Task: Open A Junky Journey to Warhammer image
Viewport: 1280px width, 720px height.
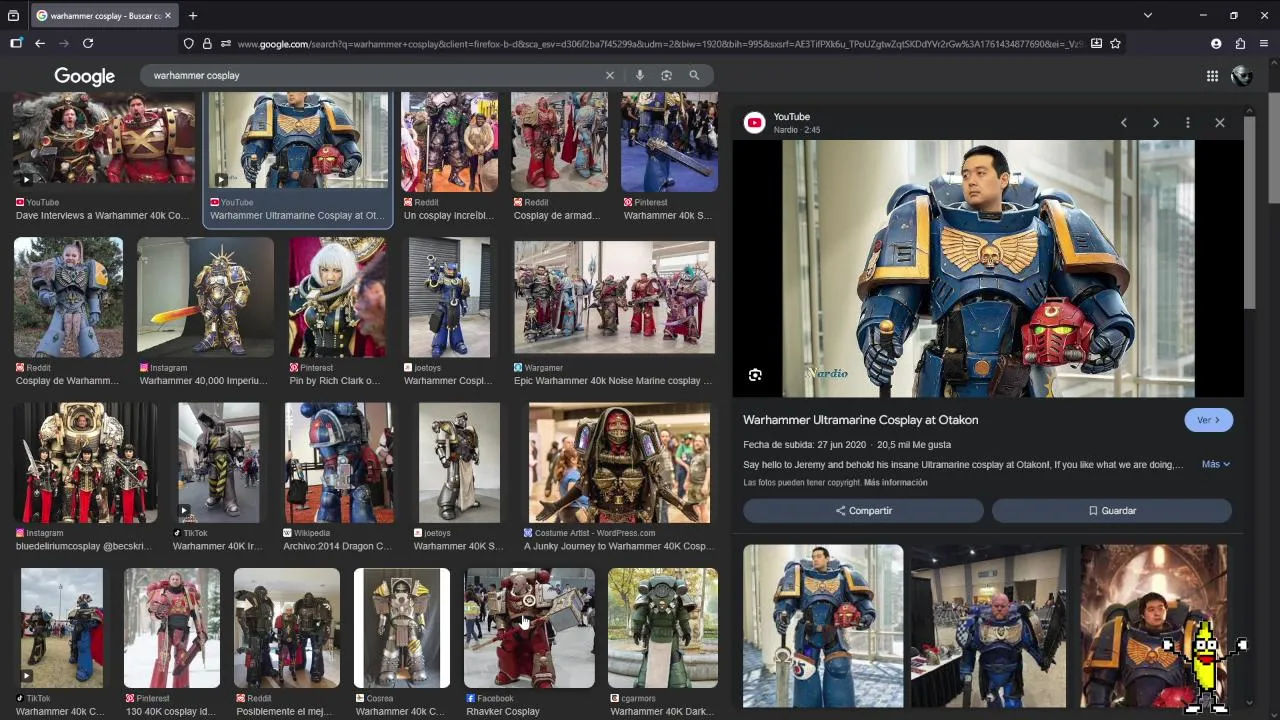Action: [x=619, y=462]
